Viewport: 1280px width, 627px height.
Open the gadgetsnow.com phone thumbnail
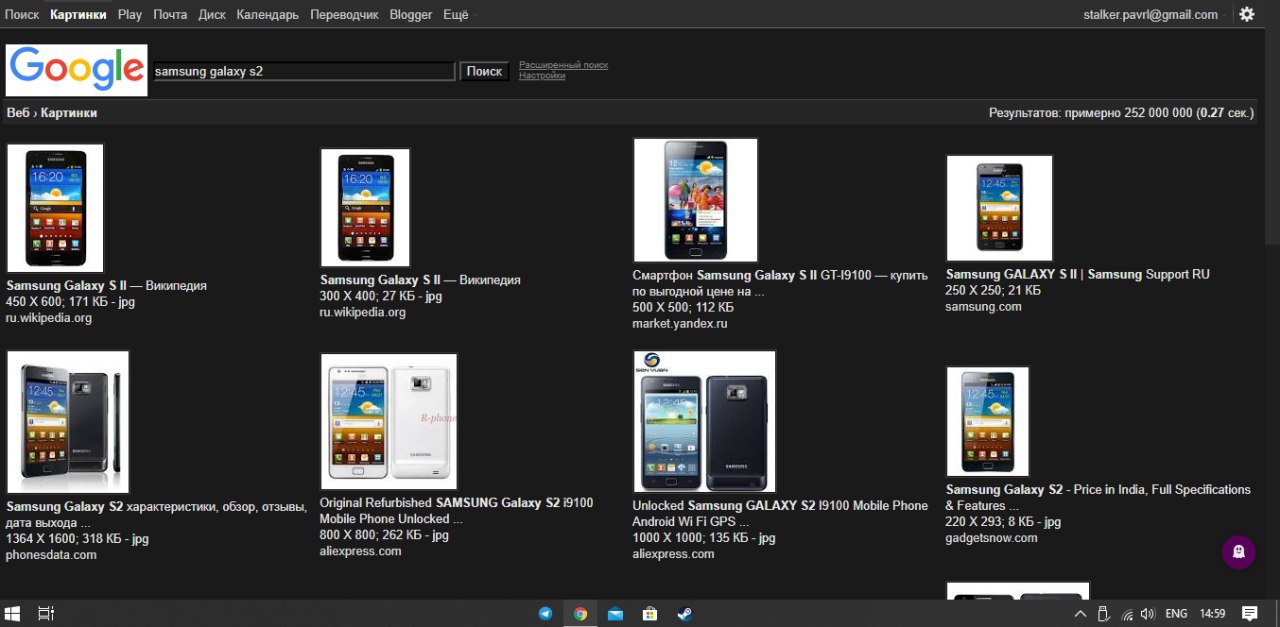[x=988, y=422]
